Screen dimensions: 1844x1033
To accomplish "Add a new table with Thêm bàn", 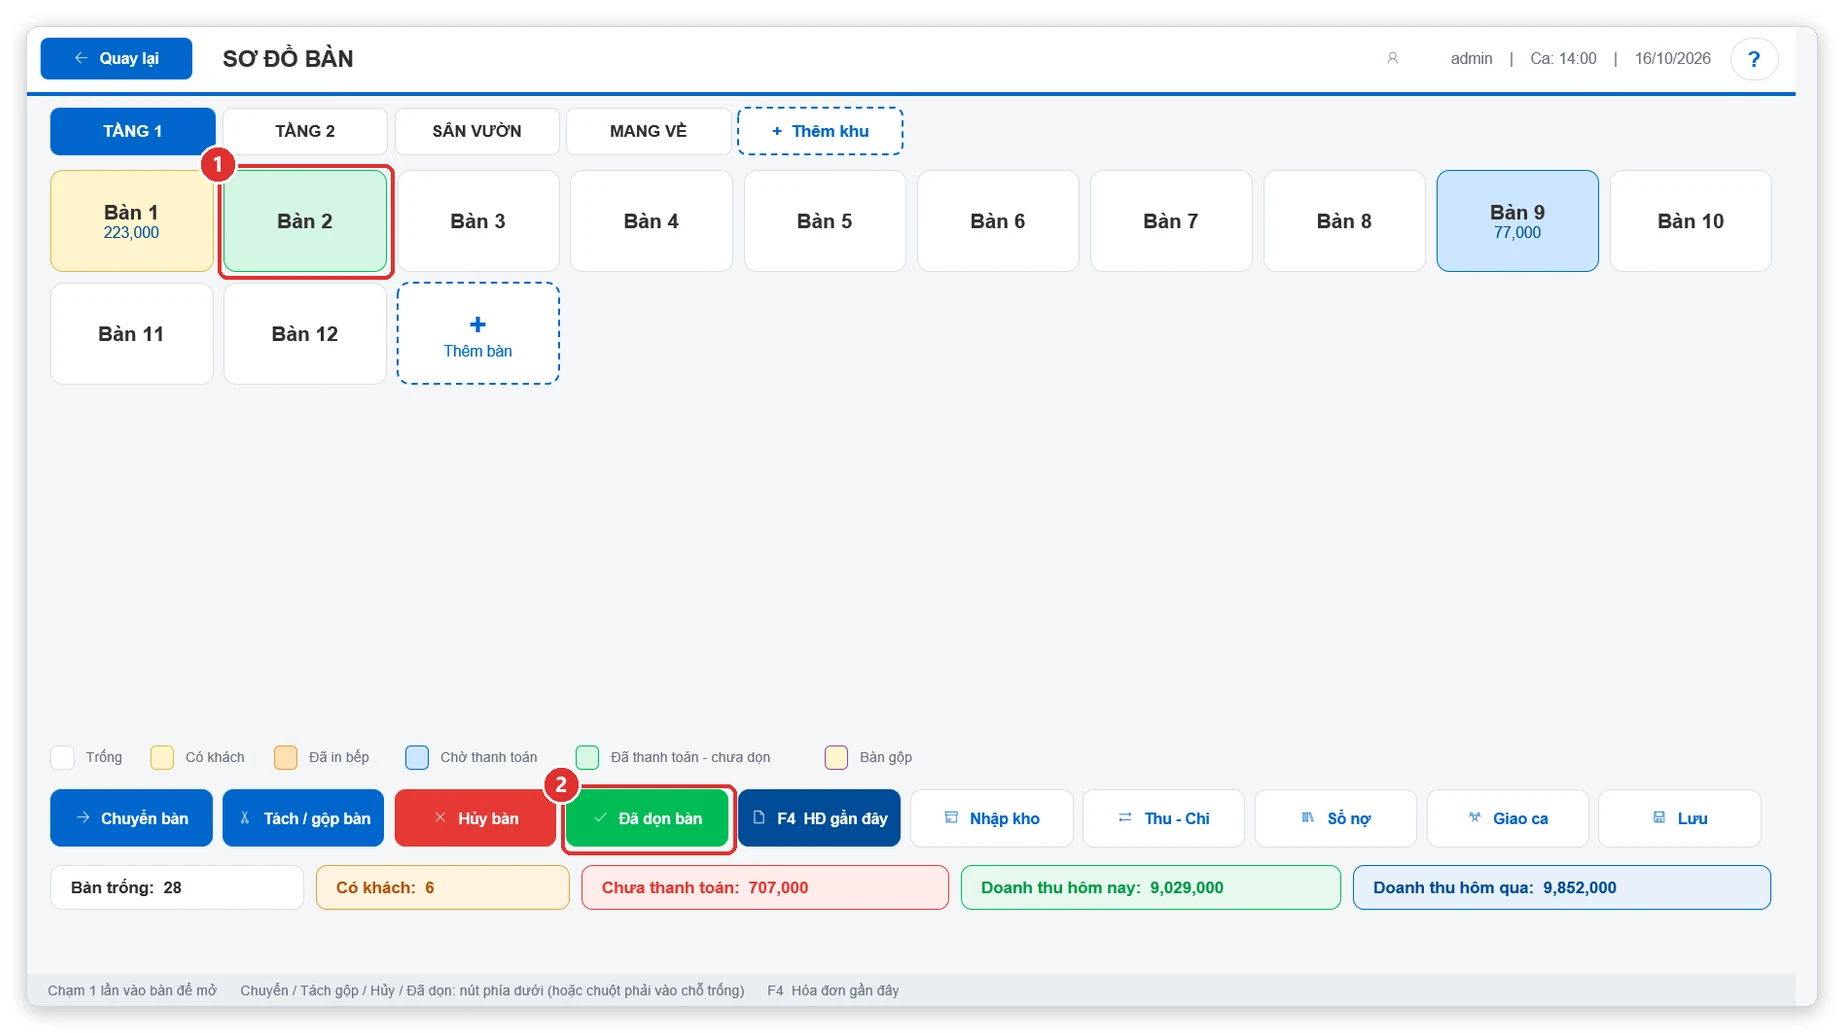I will click(x=478, y=334).
